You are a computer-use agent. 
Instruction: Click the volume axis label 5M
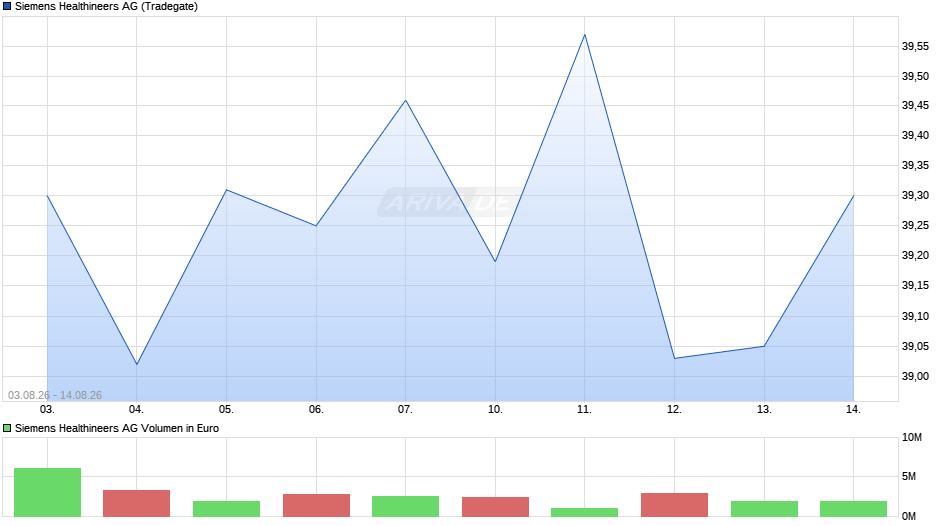(x=909, y=476)
